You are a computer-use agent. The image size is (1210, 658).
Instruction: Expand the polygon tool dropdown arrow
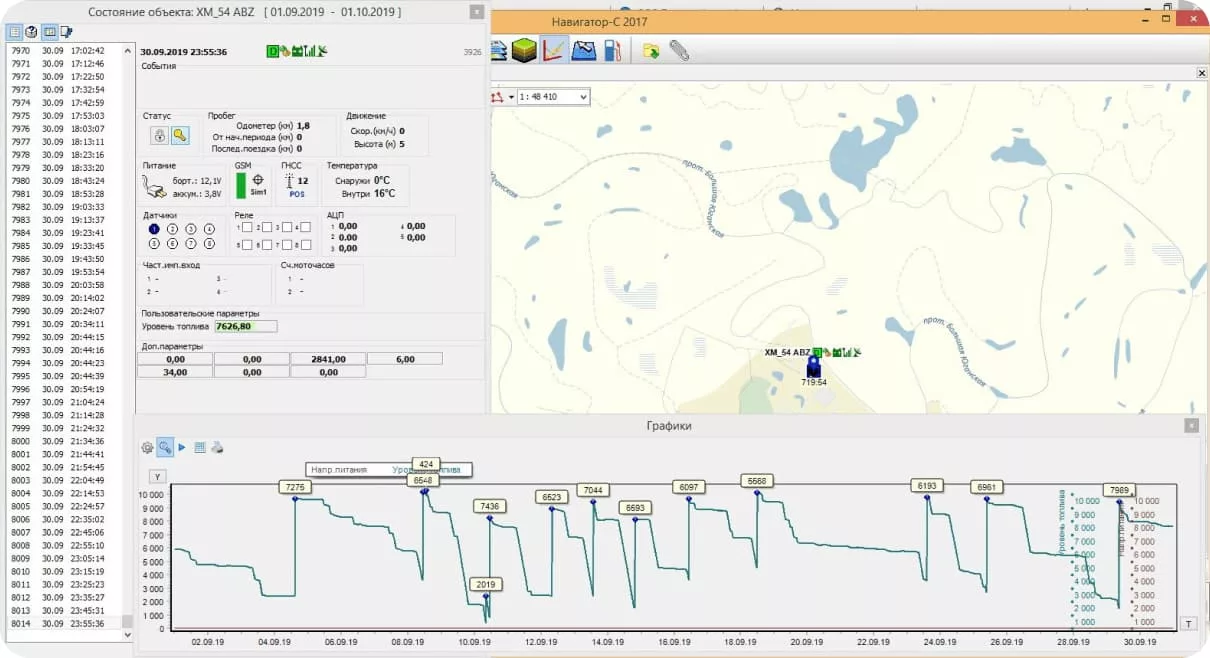click(x=512, y=97)
